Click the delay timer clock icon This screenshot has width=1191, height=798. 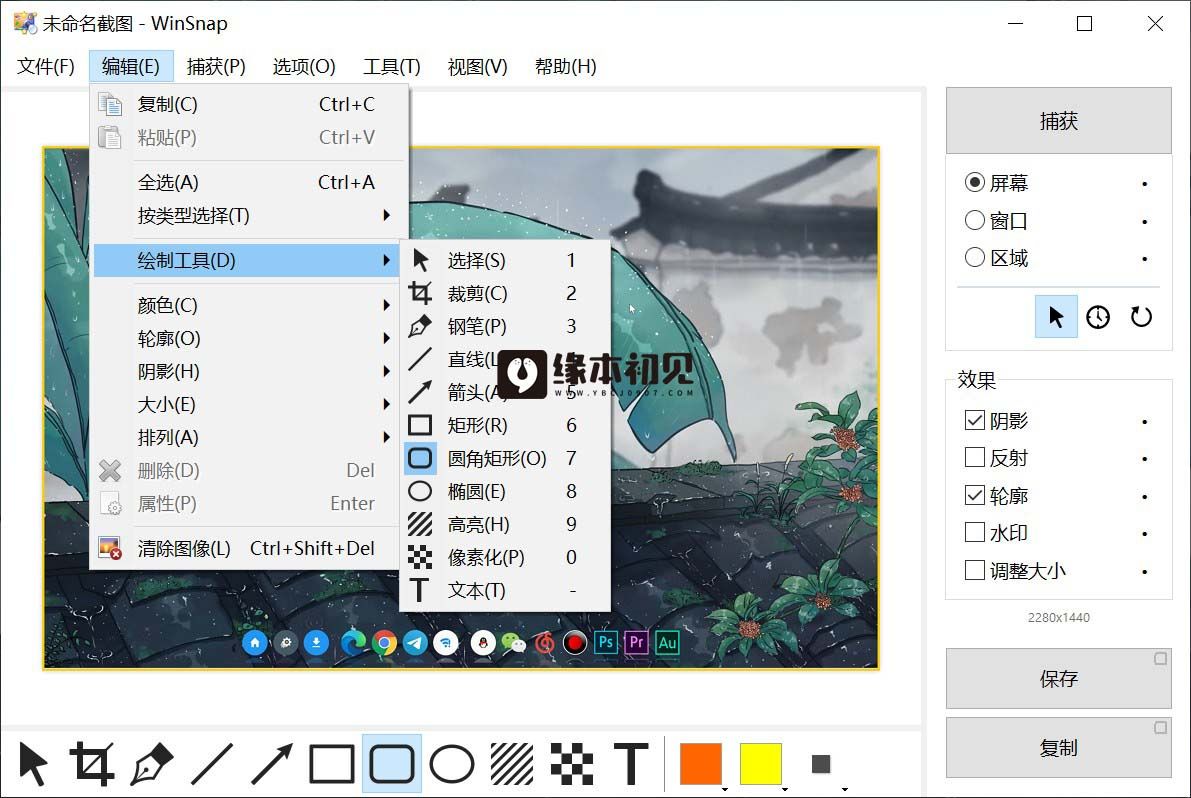point(1098,317)
